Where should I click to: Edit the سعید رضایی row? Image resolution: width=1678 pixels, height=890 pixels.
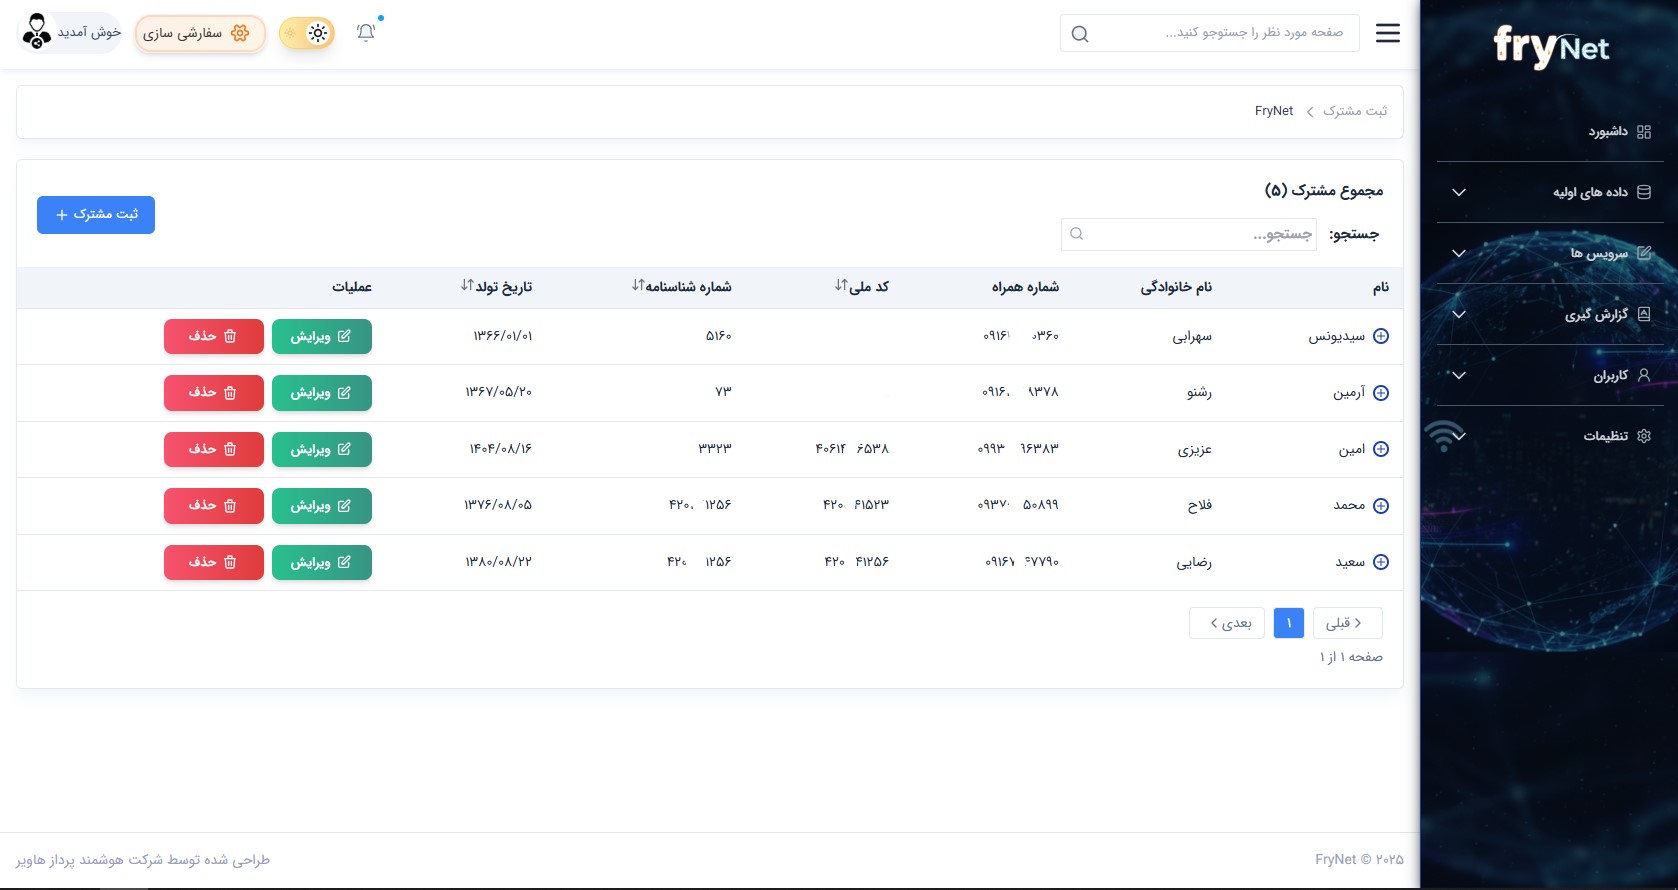pyautogui.click(x=322, y=562)
